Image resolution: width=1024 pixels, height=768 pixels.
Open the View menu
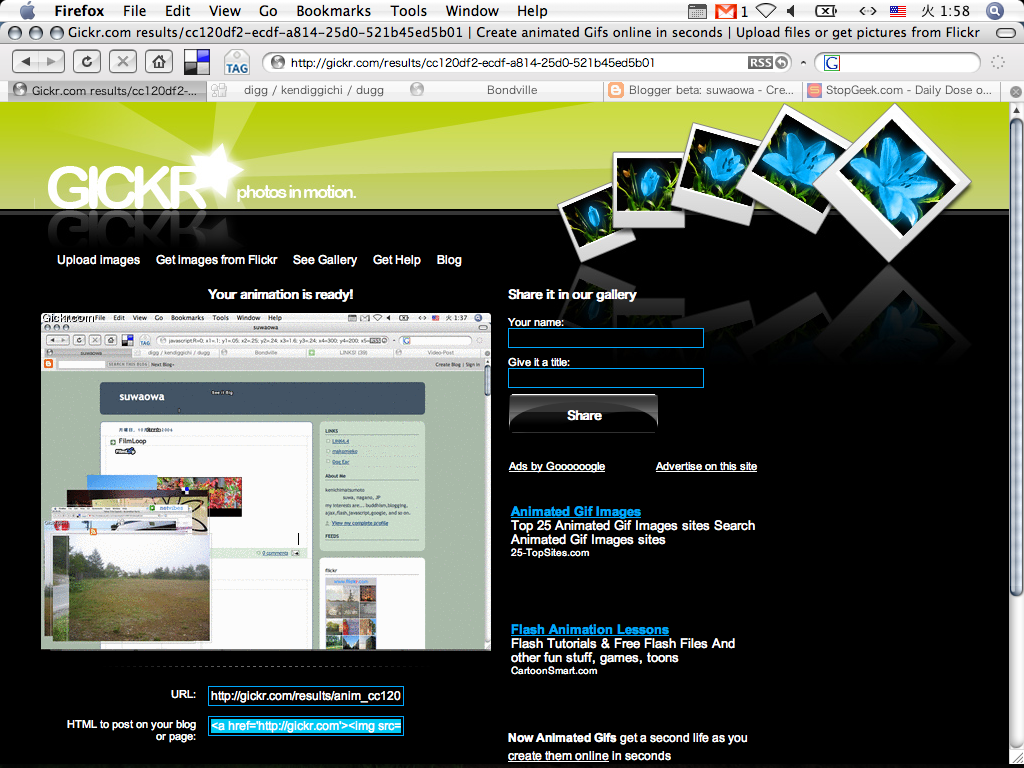(225, 11)
